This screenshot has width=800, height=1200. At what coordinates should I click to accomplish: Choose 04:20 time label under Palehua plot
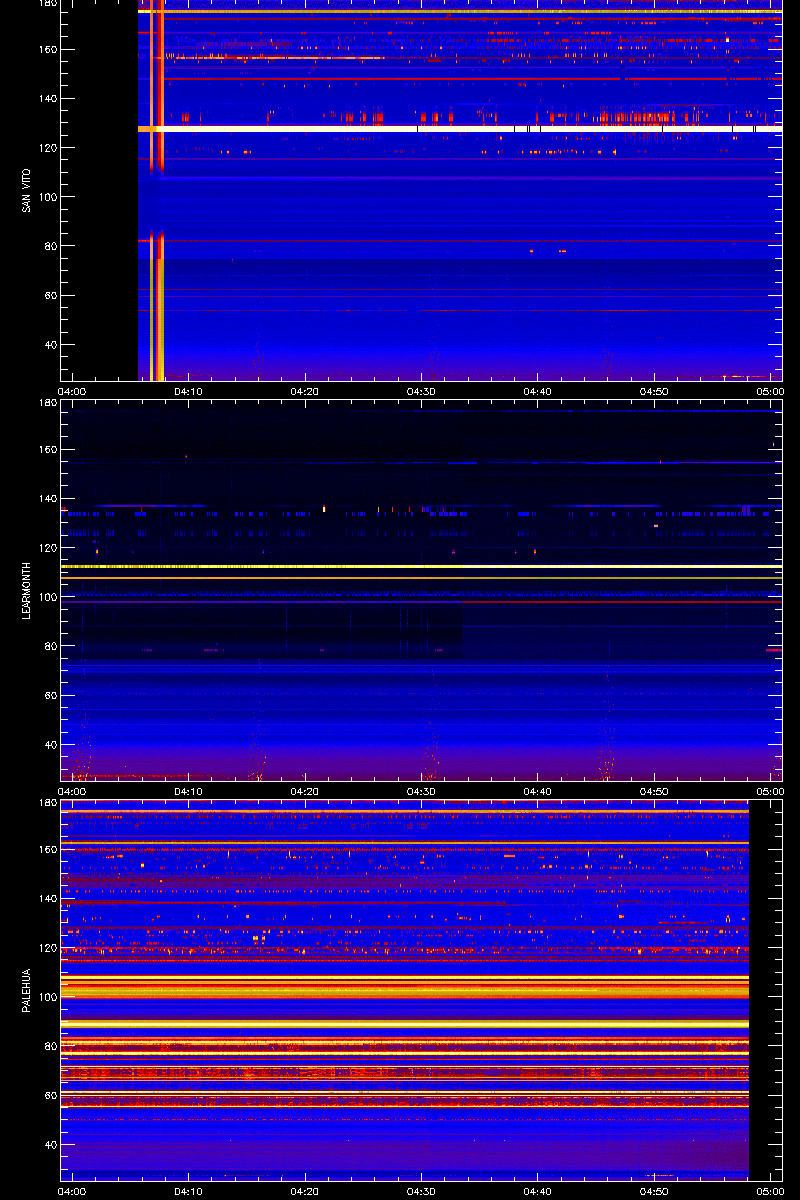pyautogui.click(x=305, y=1191)
